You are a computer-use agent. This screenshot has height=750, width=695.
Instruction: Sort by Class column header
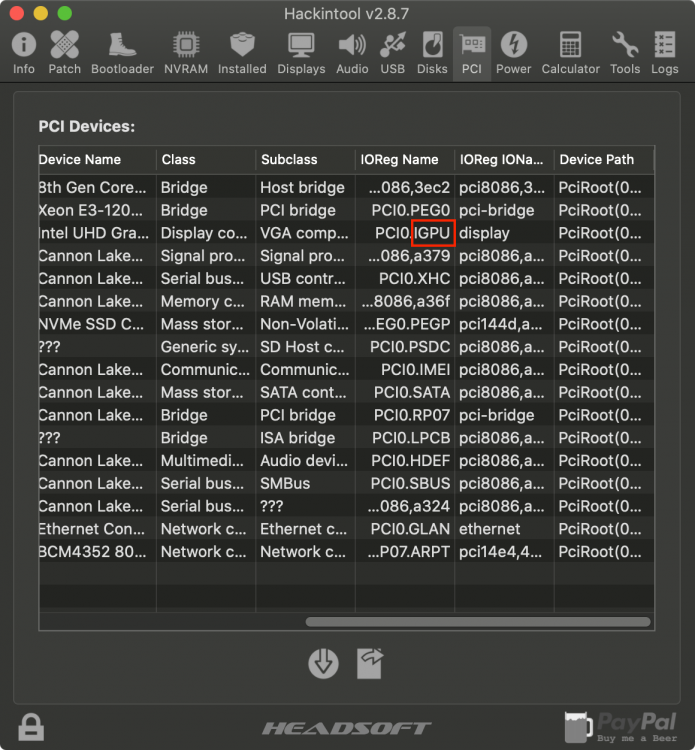click(206, 159)
